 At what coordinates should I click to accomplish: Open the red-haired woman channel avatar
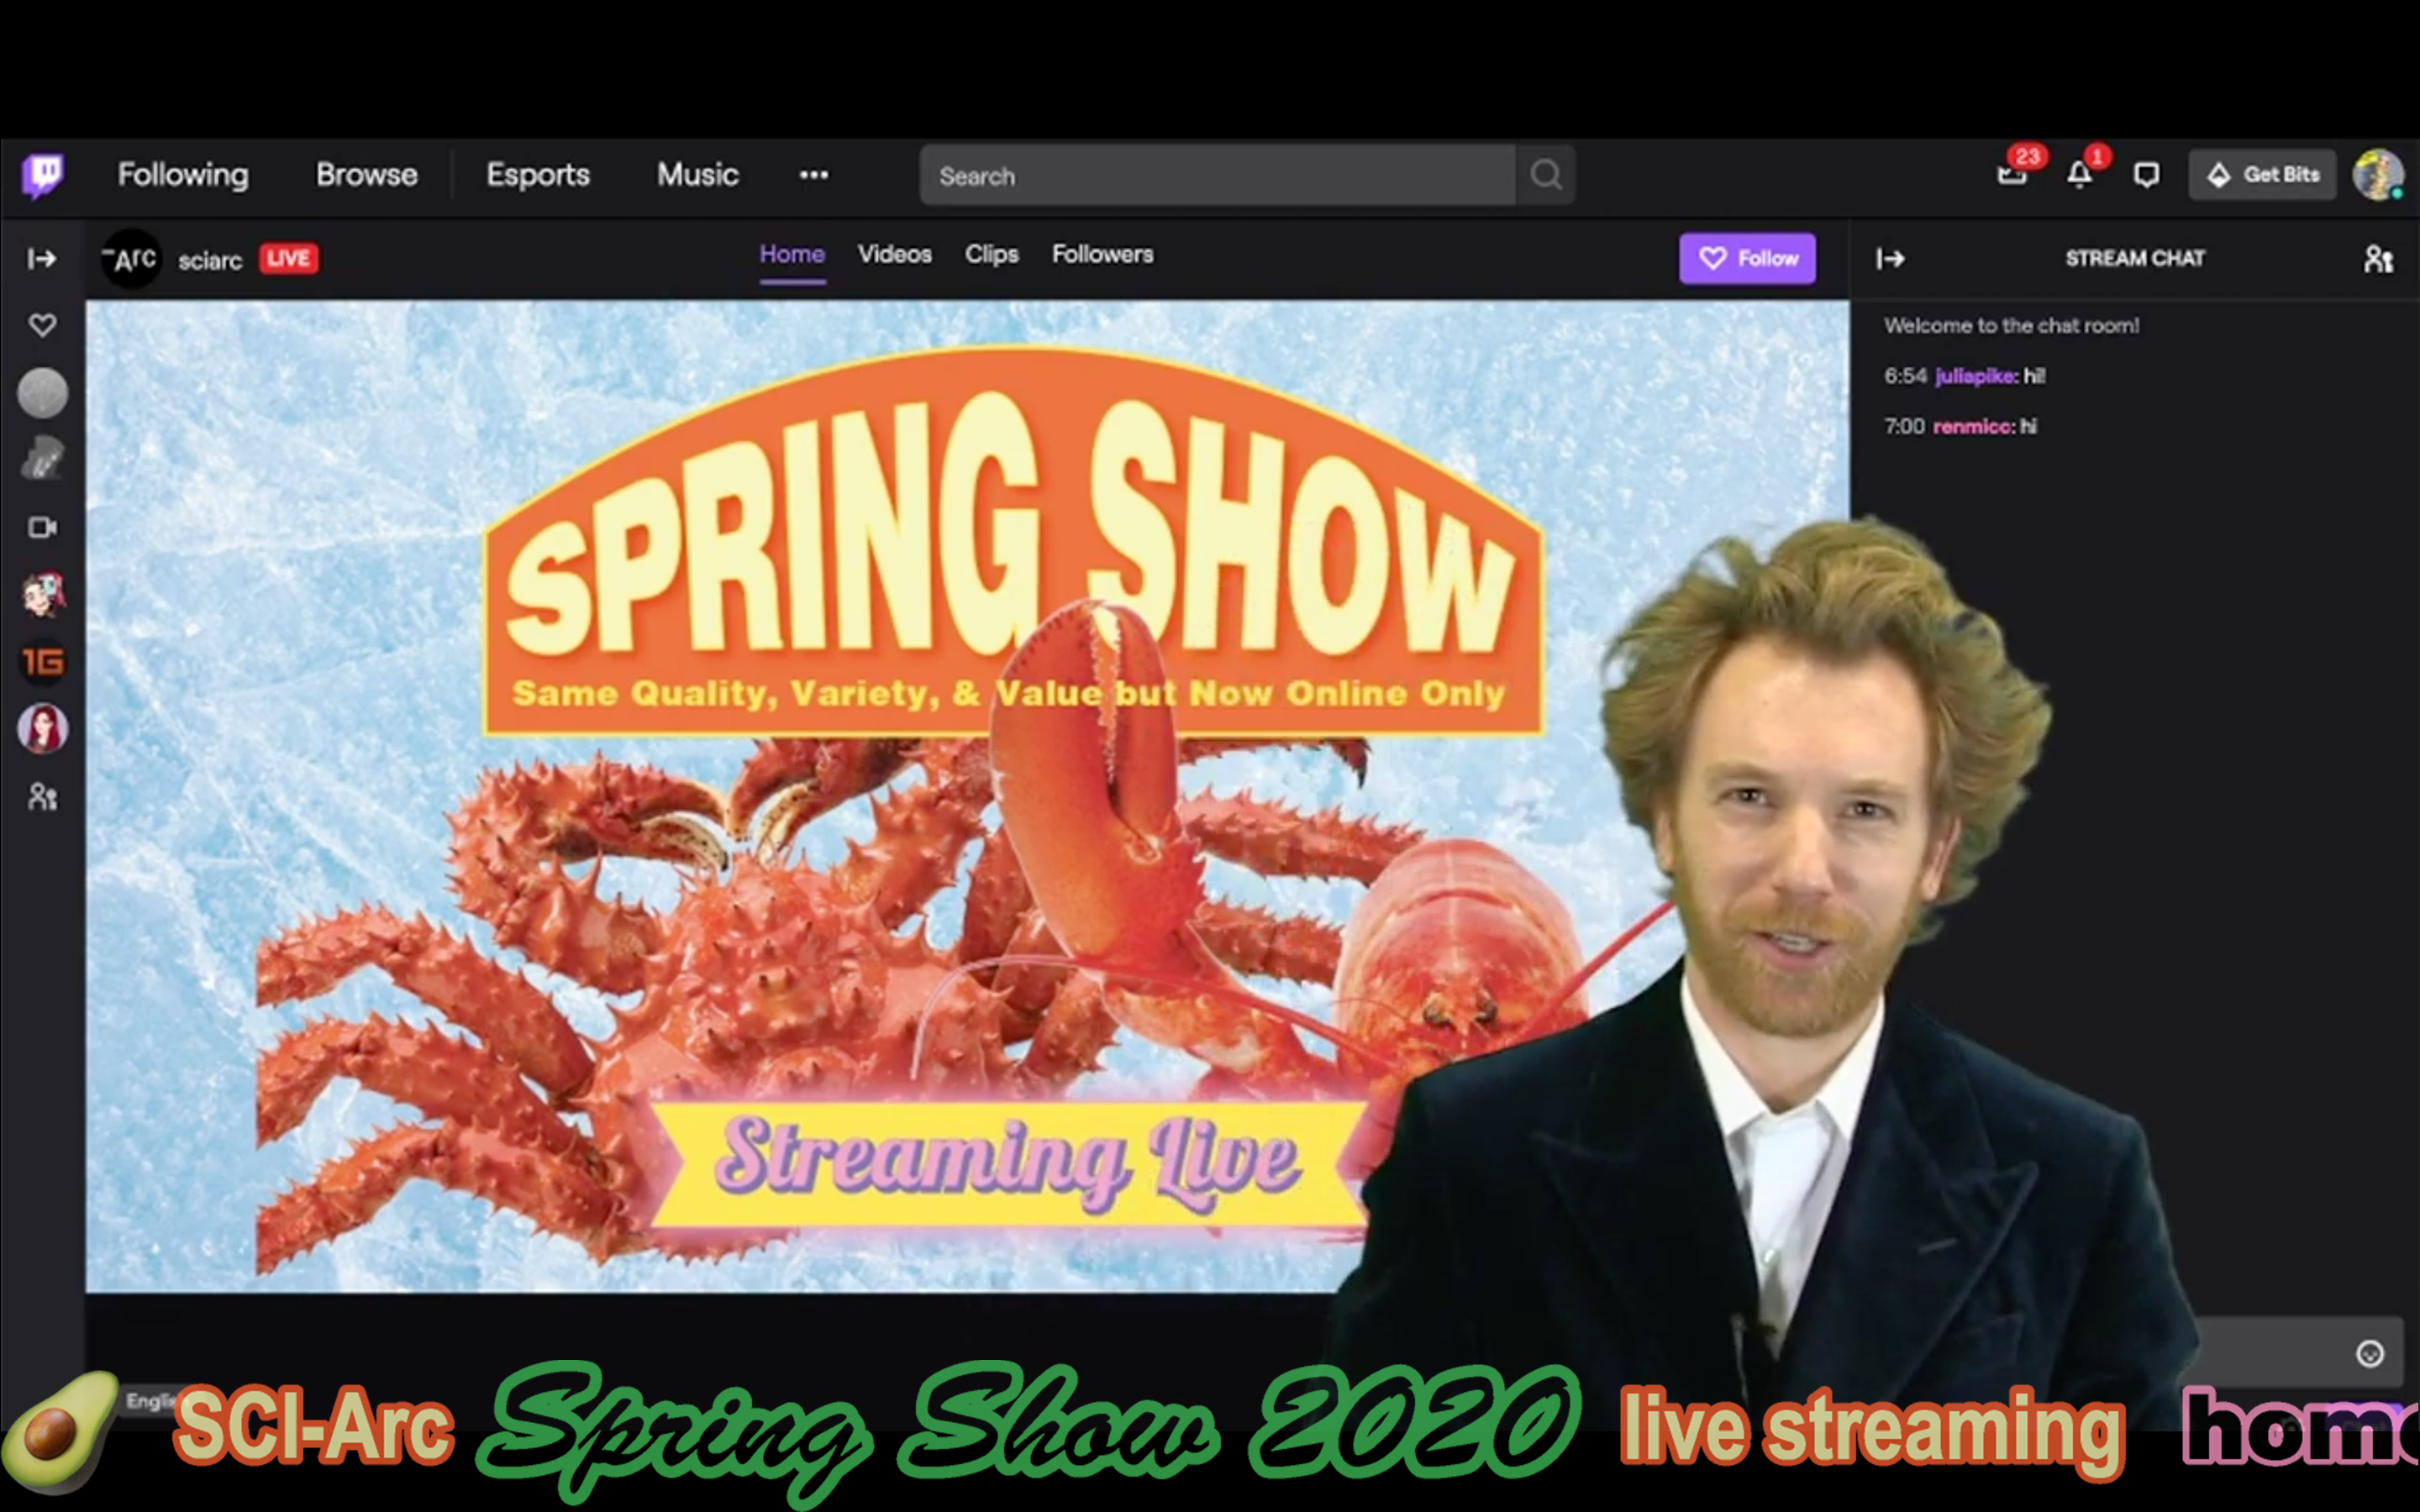pyautogui.click(x=42, y=728)
